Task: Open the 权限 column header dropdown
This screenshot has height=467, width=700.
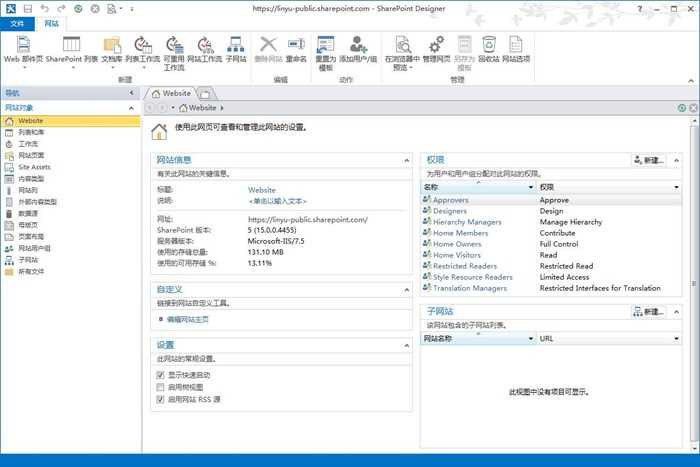Action: coord(676,187)
